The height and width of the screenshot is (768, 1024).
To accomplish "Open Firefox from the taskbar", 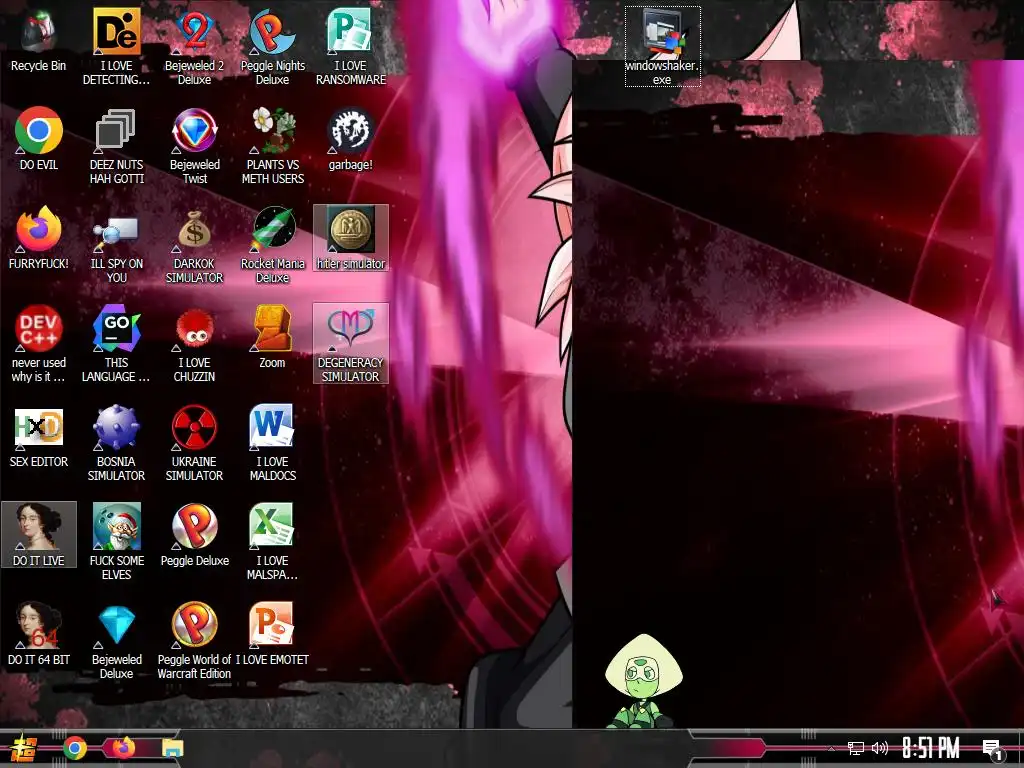I will click(x=123, y=748).
